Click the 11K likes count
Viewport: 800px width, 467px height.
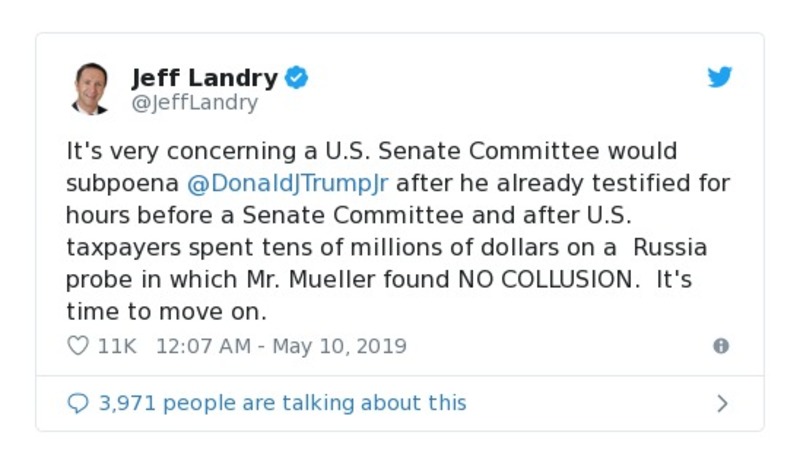point(116,346)
